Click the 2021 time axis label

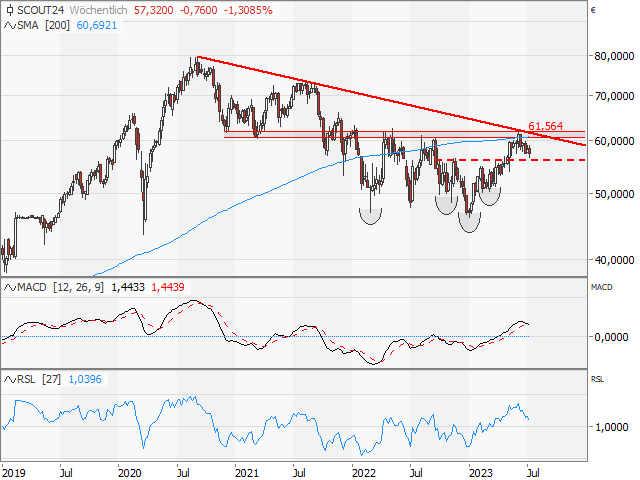click(x=247, y=473)
